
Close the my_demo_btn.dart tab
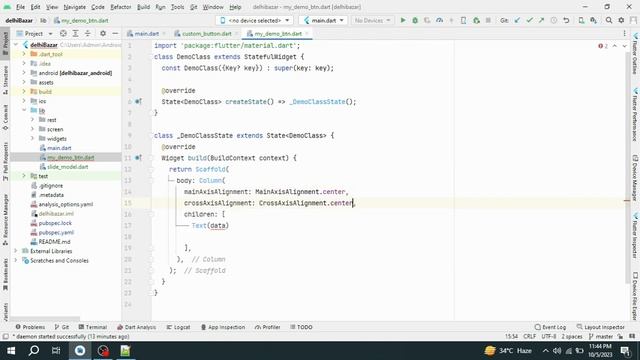pos(307,33)
